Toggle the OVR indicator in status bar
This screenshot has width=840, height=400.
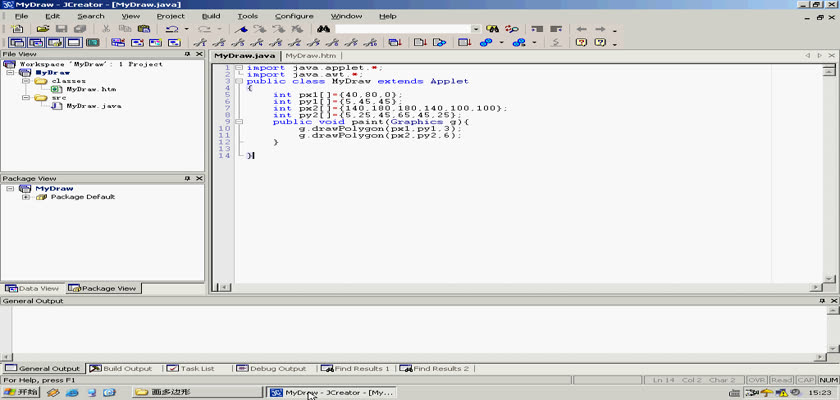(756, 380)
